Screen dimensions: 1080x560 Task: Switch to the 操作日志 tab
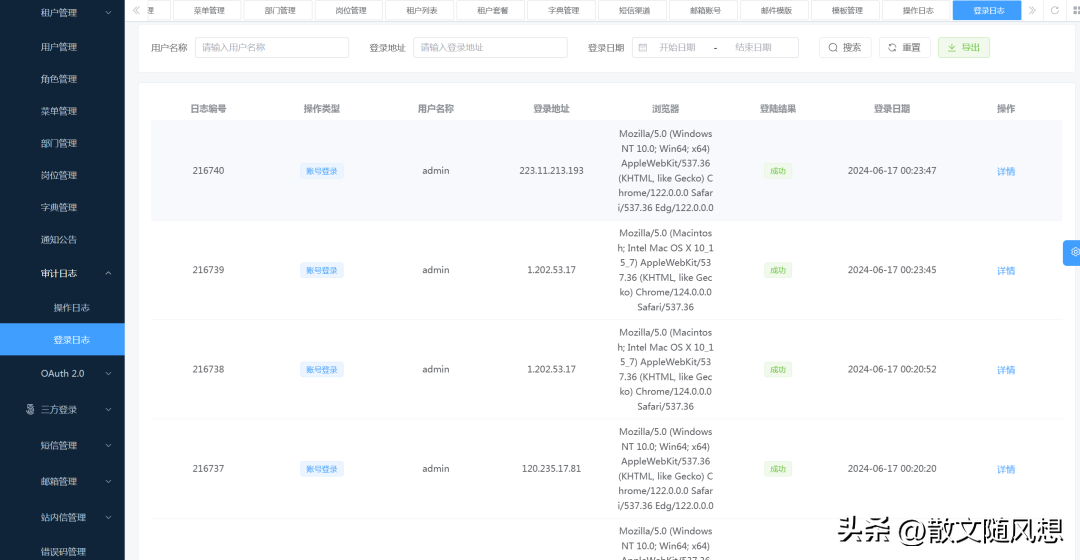(918, 10)
